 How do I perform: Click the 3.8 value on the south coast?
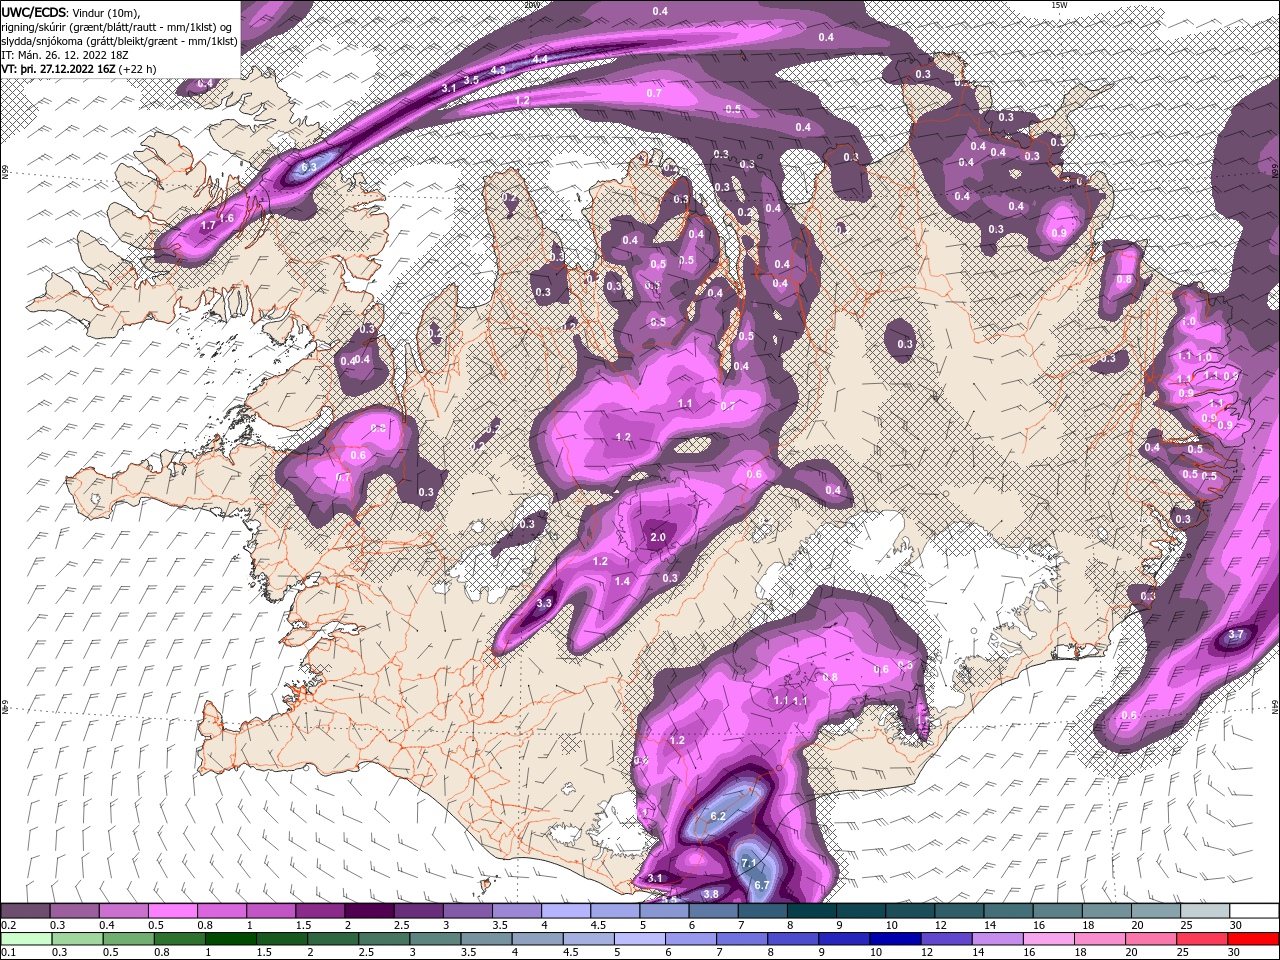pos(712,894)
